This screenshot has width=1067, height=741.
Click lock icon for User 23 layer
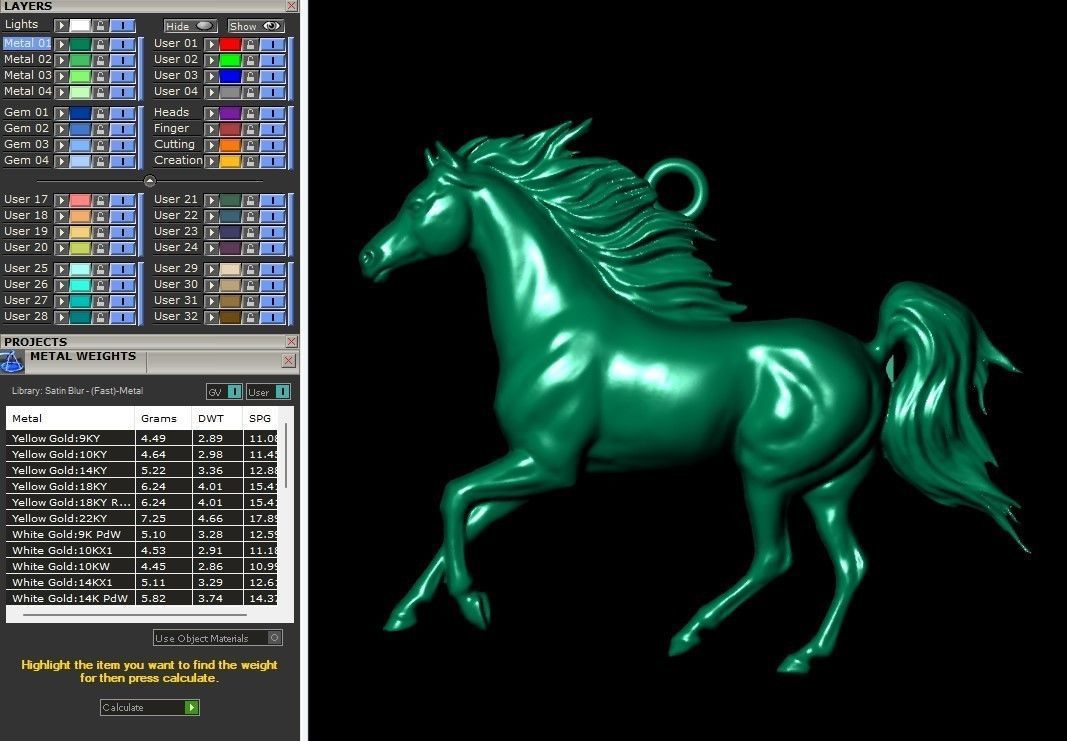click(250, 232)
